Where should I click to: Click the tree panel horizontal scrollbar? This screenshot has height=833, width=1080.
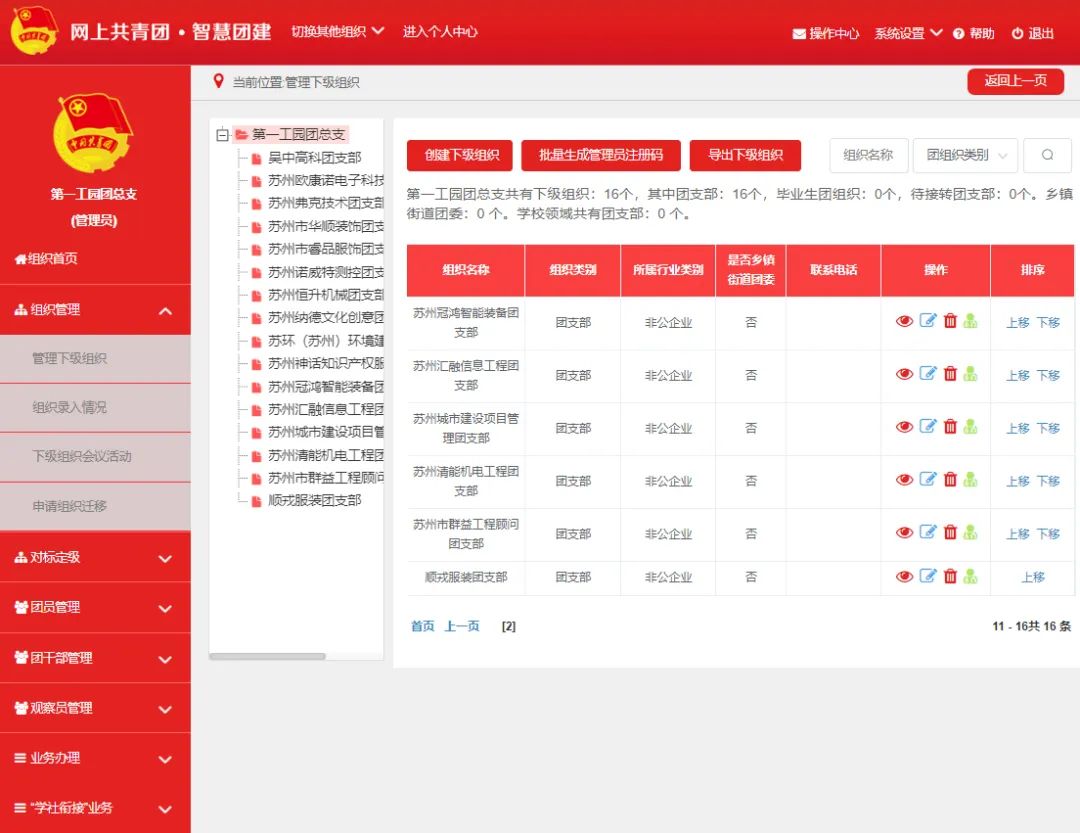[x=267, y=656]
